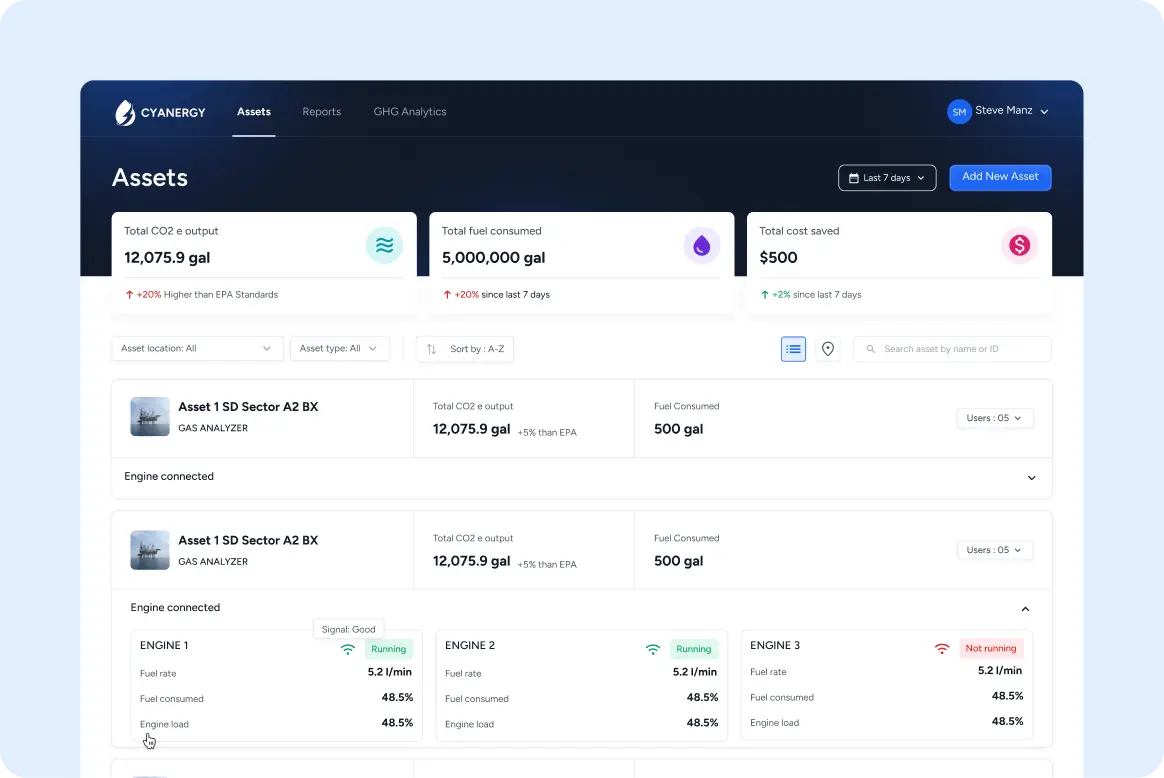Click the purple fuel droplet icon

coord(702,245)
